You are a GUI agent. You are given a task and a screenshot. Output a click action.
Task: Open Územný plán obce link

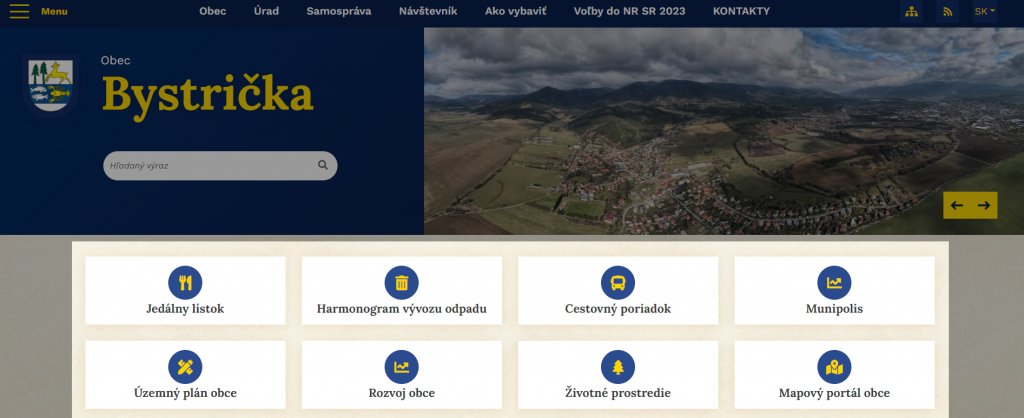tap(185, 393)
